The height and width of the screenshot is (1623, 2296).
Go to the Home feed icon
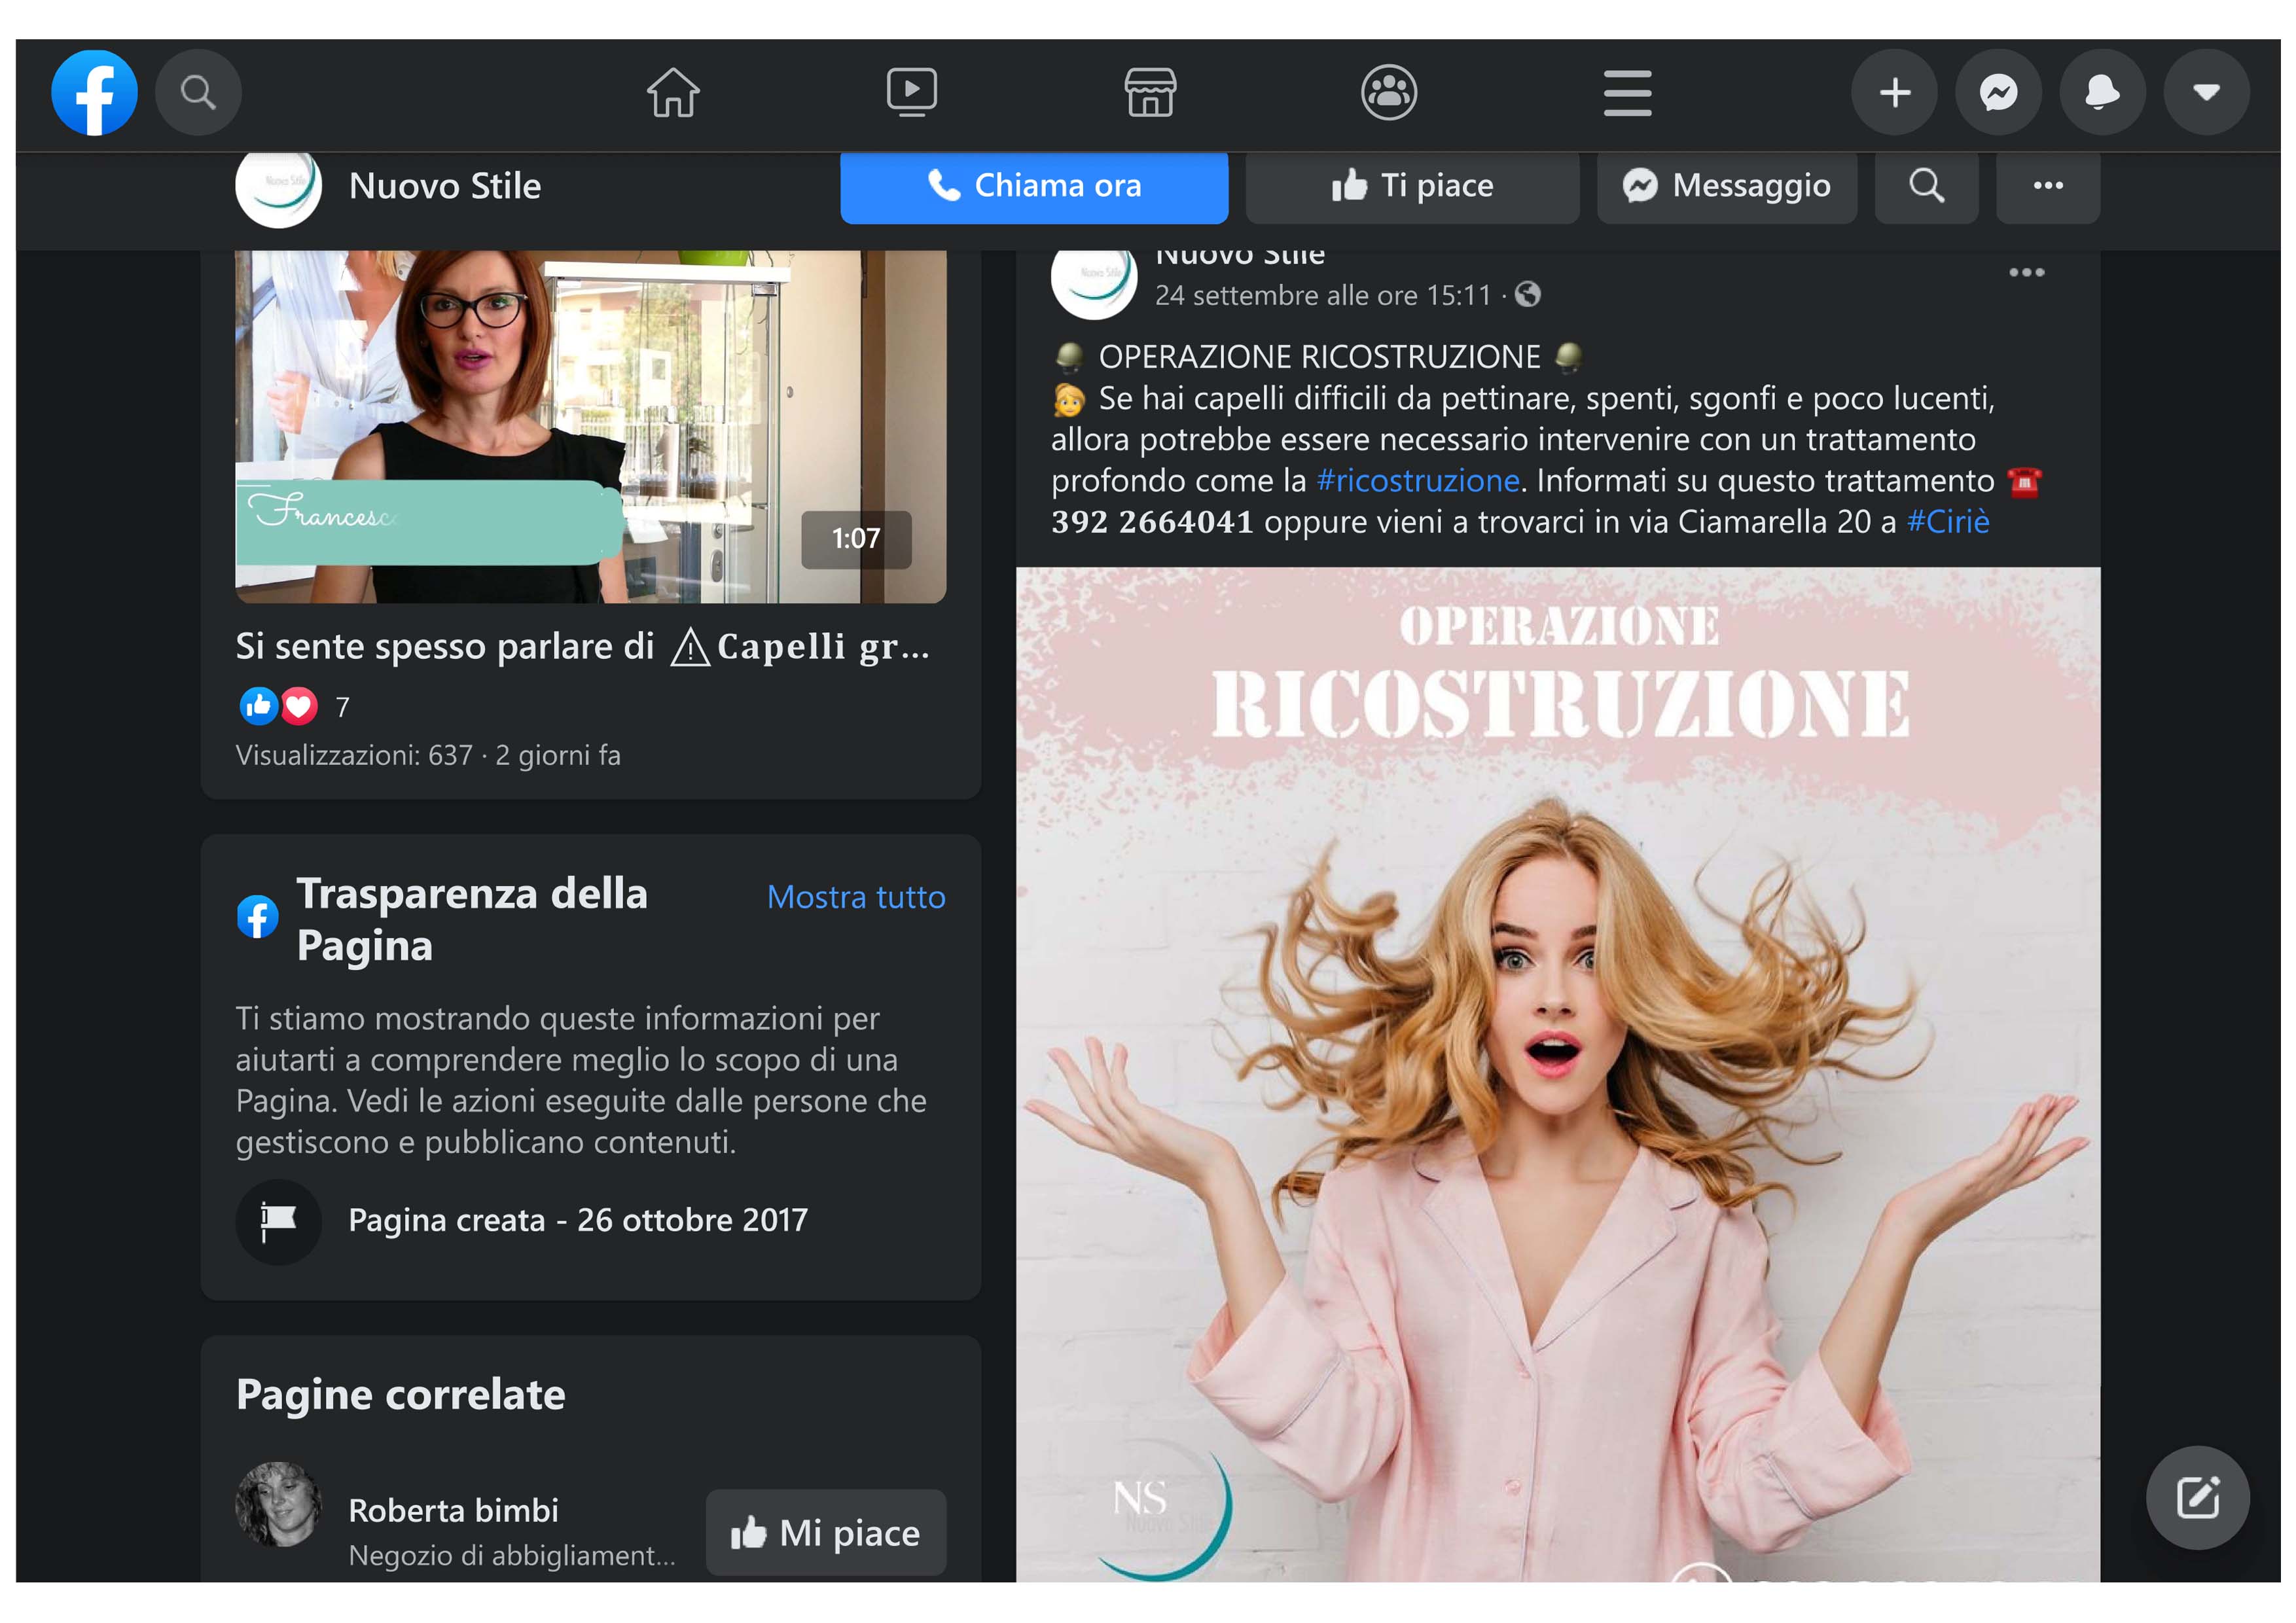pos(673,93)
